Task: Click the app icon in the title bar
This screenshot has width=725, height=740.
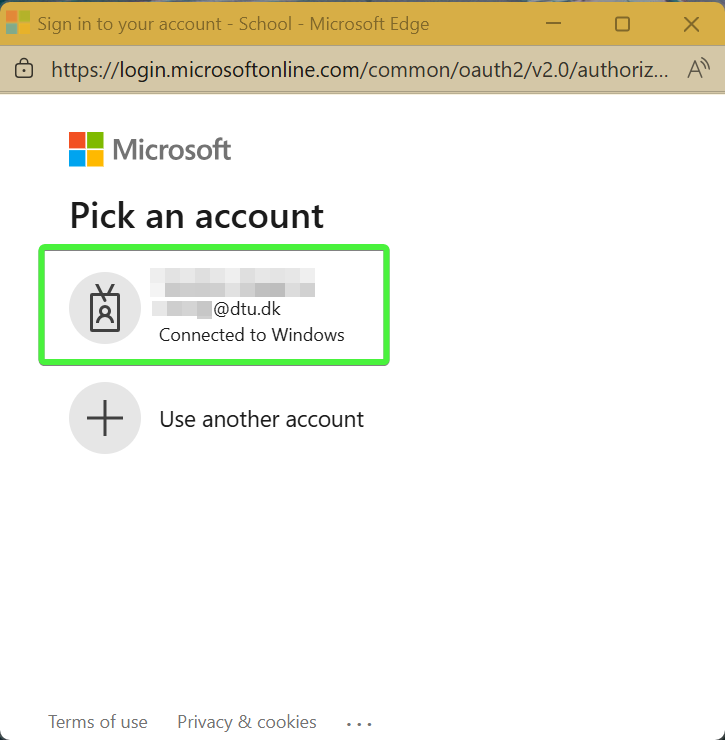Action: (18, 23)
